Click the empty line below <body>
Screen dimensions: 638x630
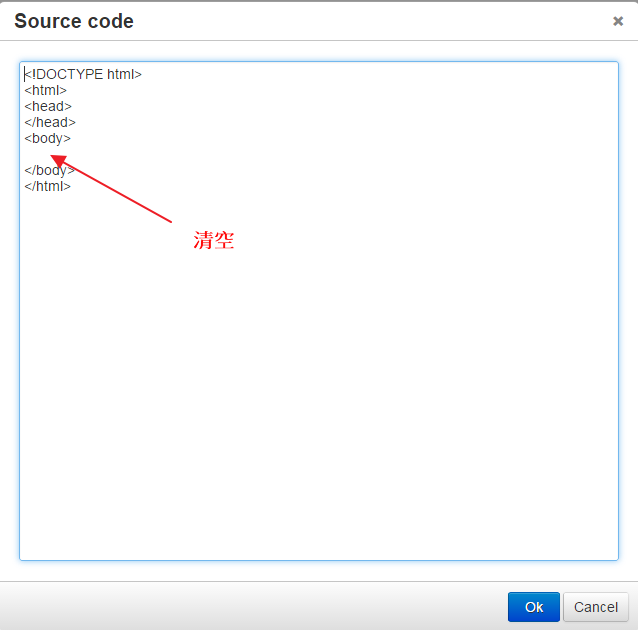point(319,154)
